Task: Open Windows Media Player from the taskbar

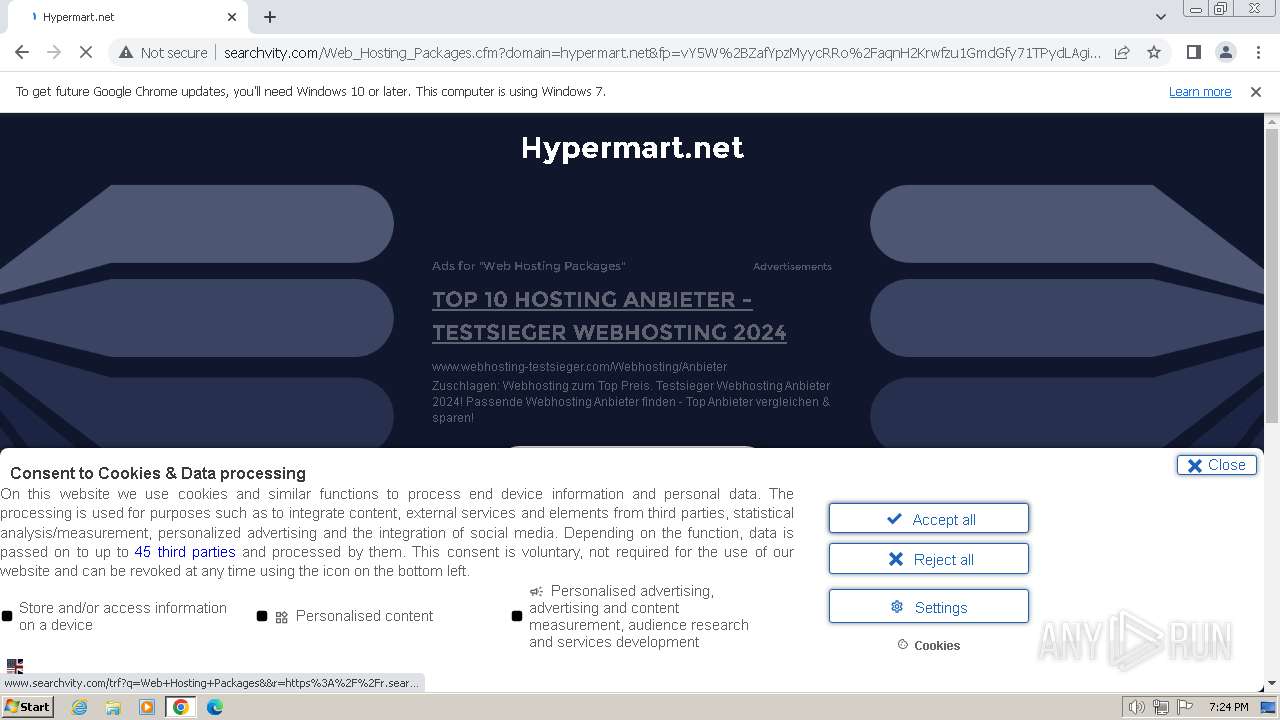Action: tap(147, 707)
